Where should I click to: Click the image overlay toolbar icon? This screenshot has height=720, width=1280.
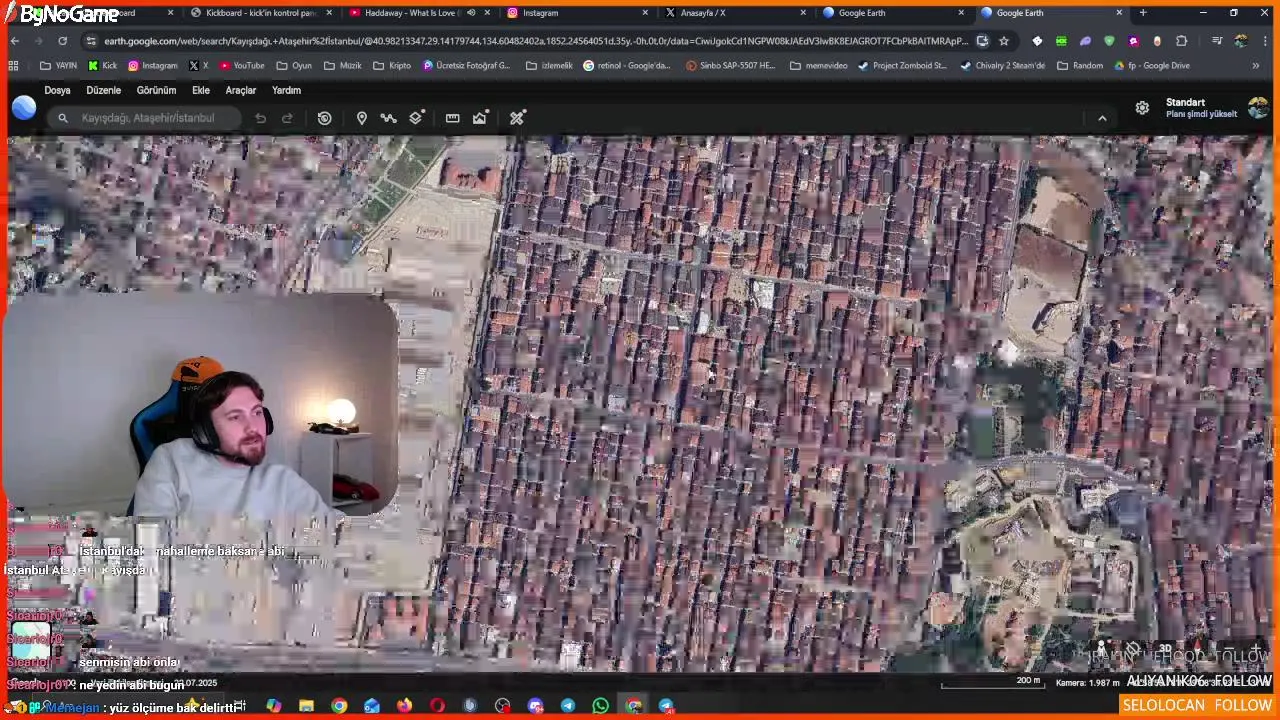pos(480,118)
